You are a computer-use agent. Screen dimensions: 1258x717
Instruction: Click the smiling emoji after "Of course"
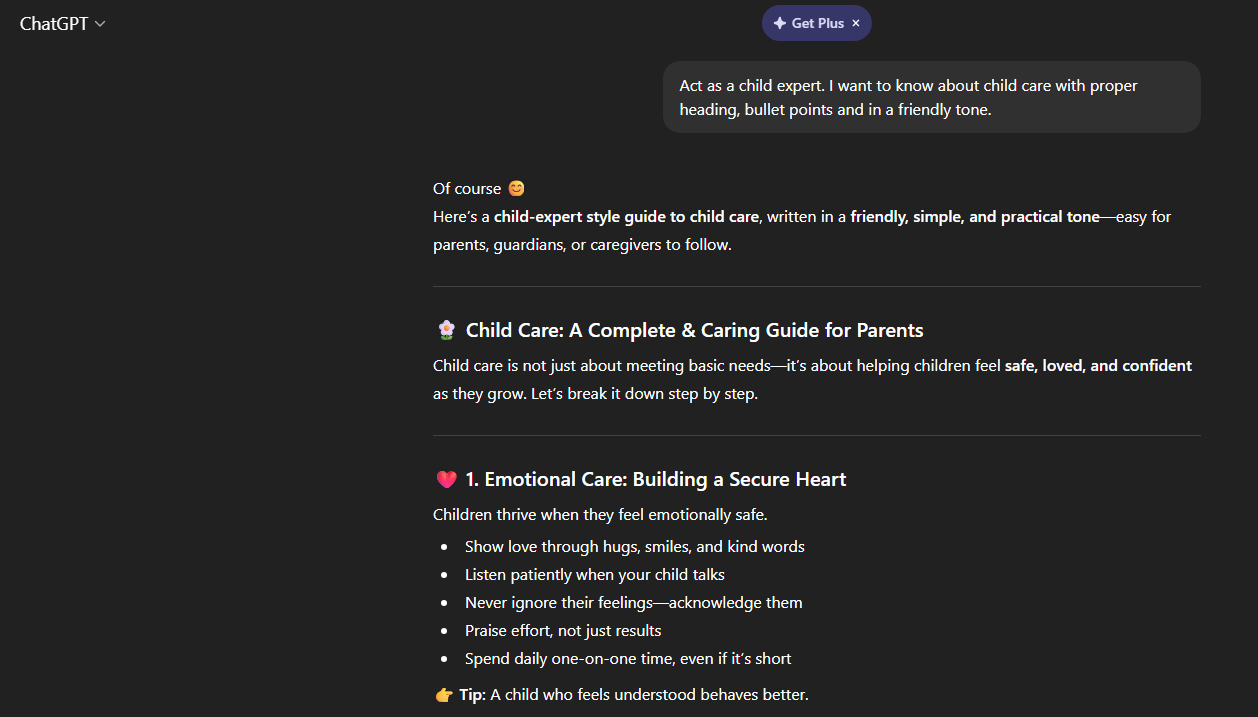[x=515, y=187]
